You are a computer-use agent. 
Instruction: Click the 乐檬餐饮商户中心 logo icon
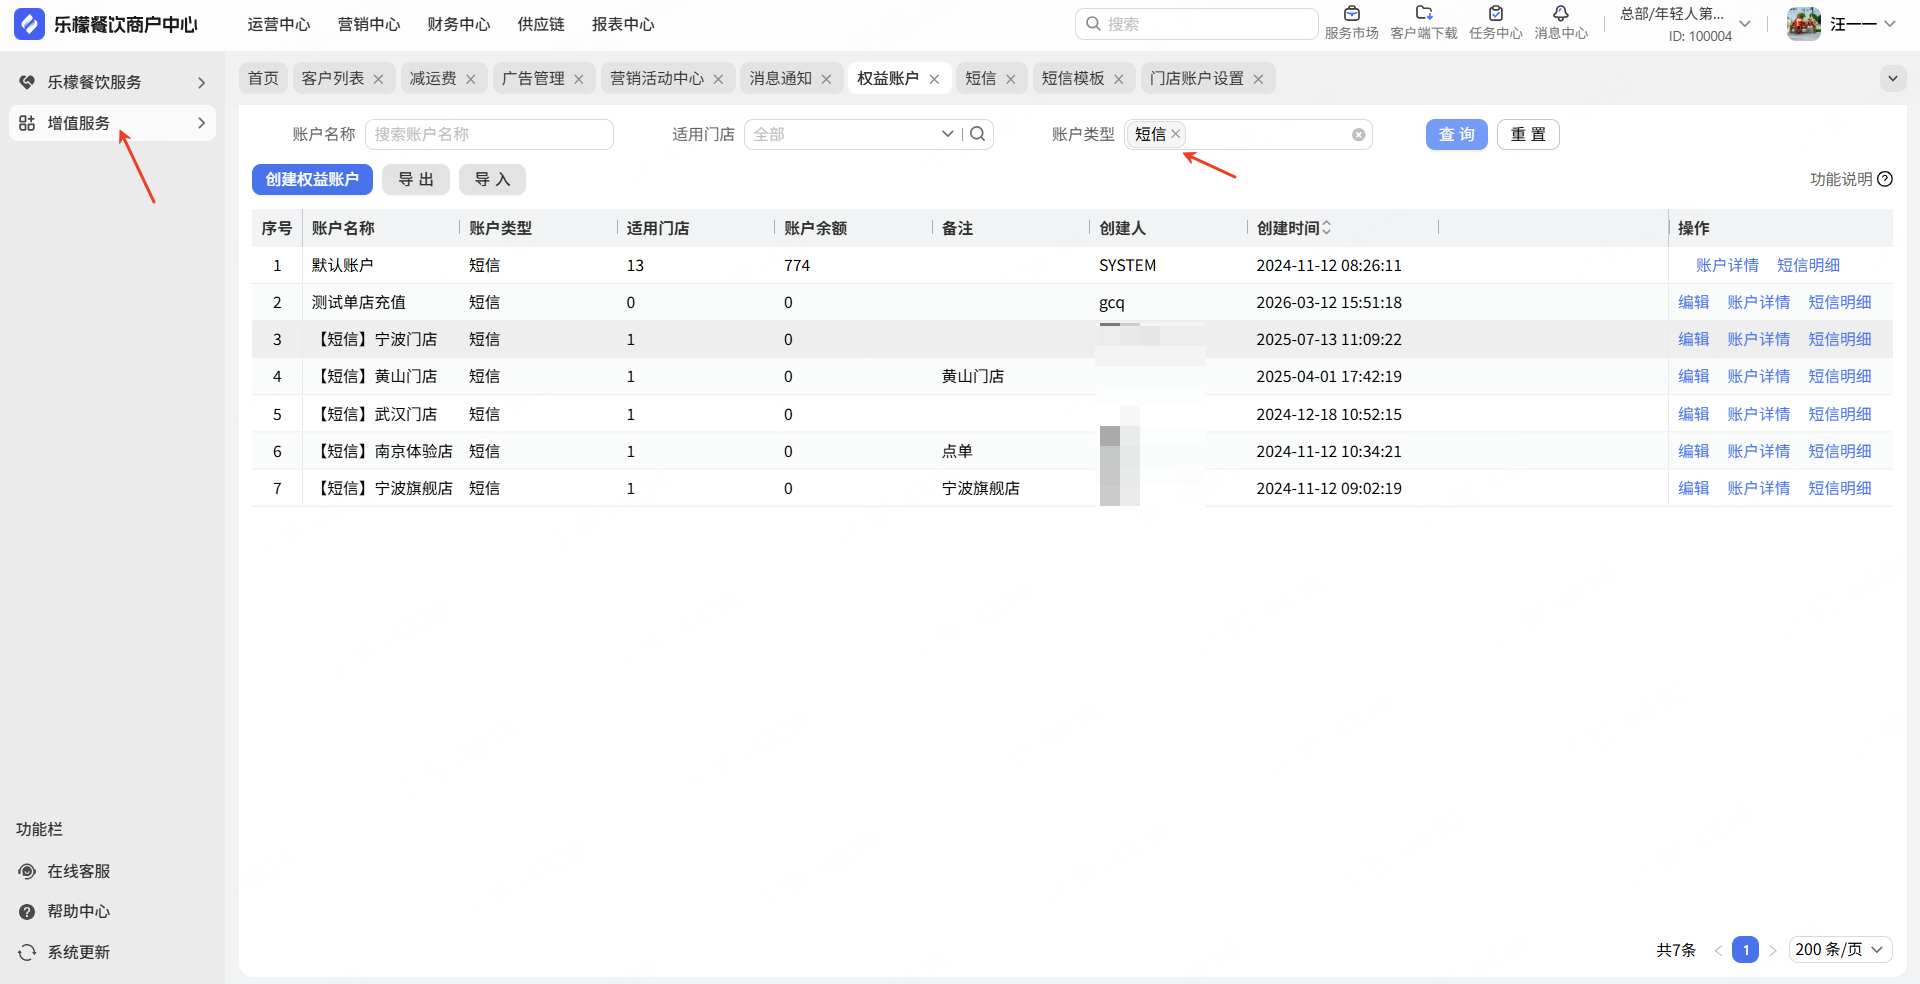click(29, 24)
